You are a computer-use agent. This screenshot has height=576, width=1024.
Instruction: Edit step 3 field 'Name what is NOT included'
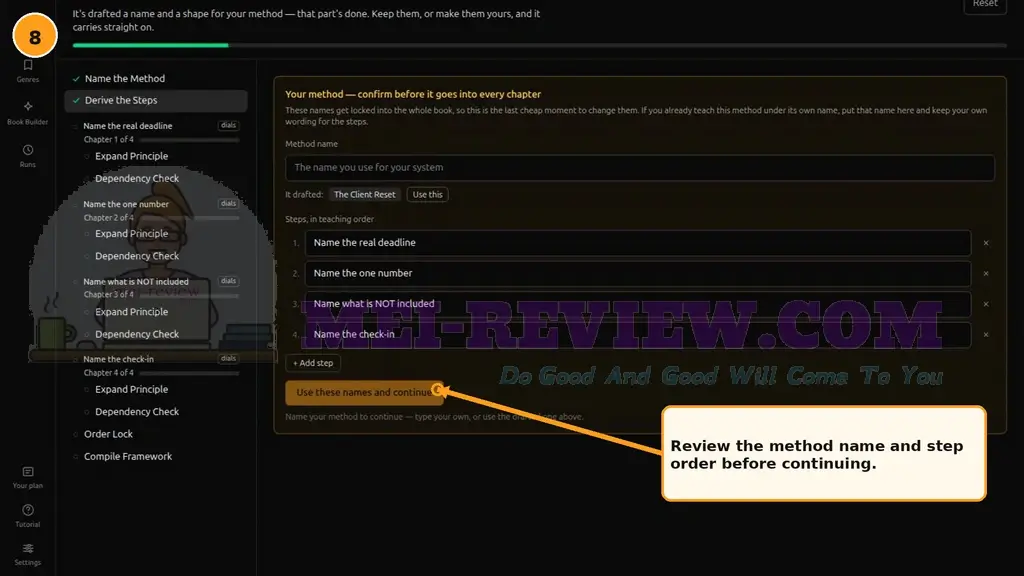(637, 304)
